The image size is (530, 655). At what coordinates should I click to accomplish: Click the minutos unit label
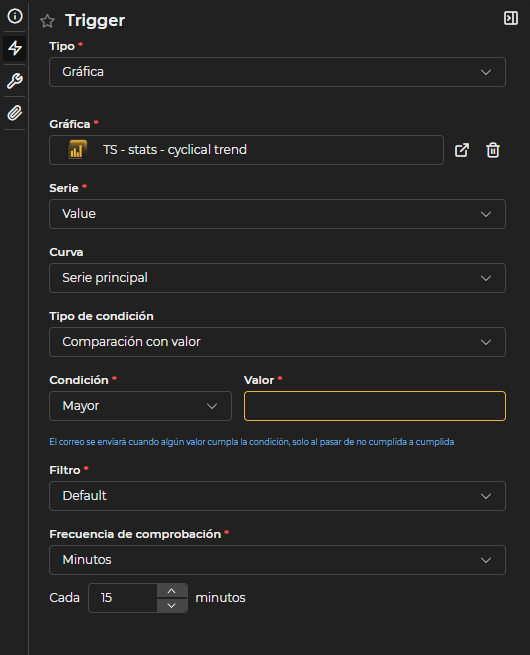tap(220, 598)
